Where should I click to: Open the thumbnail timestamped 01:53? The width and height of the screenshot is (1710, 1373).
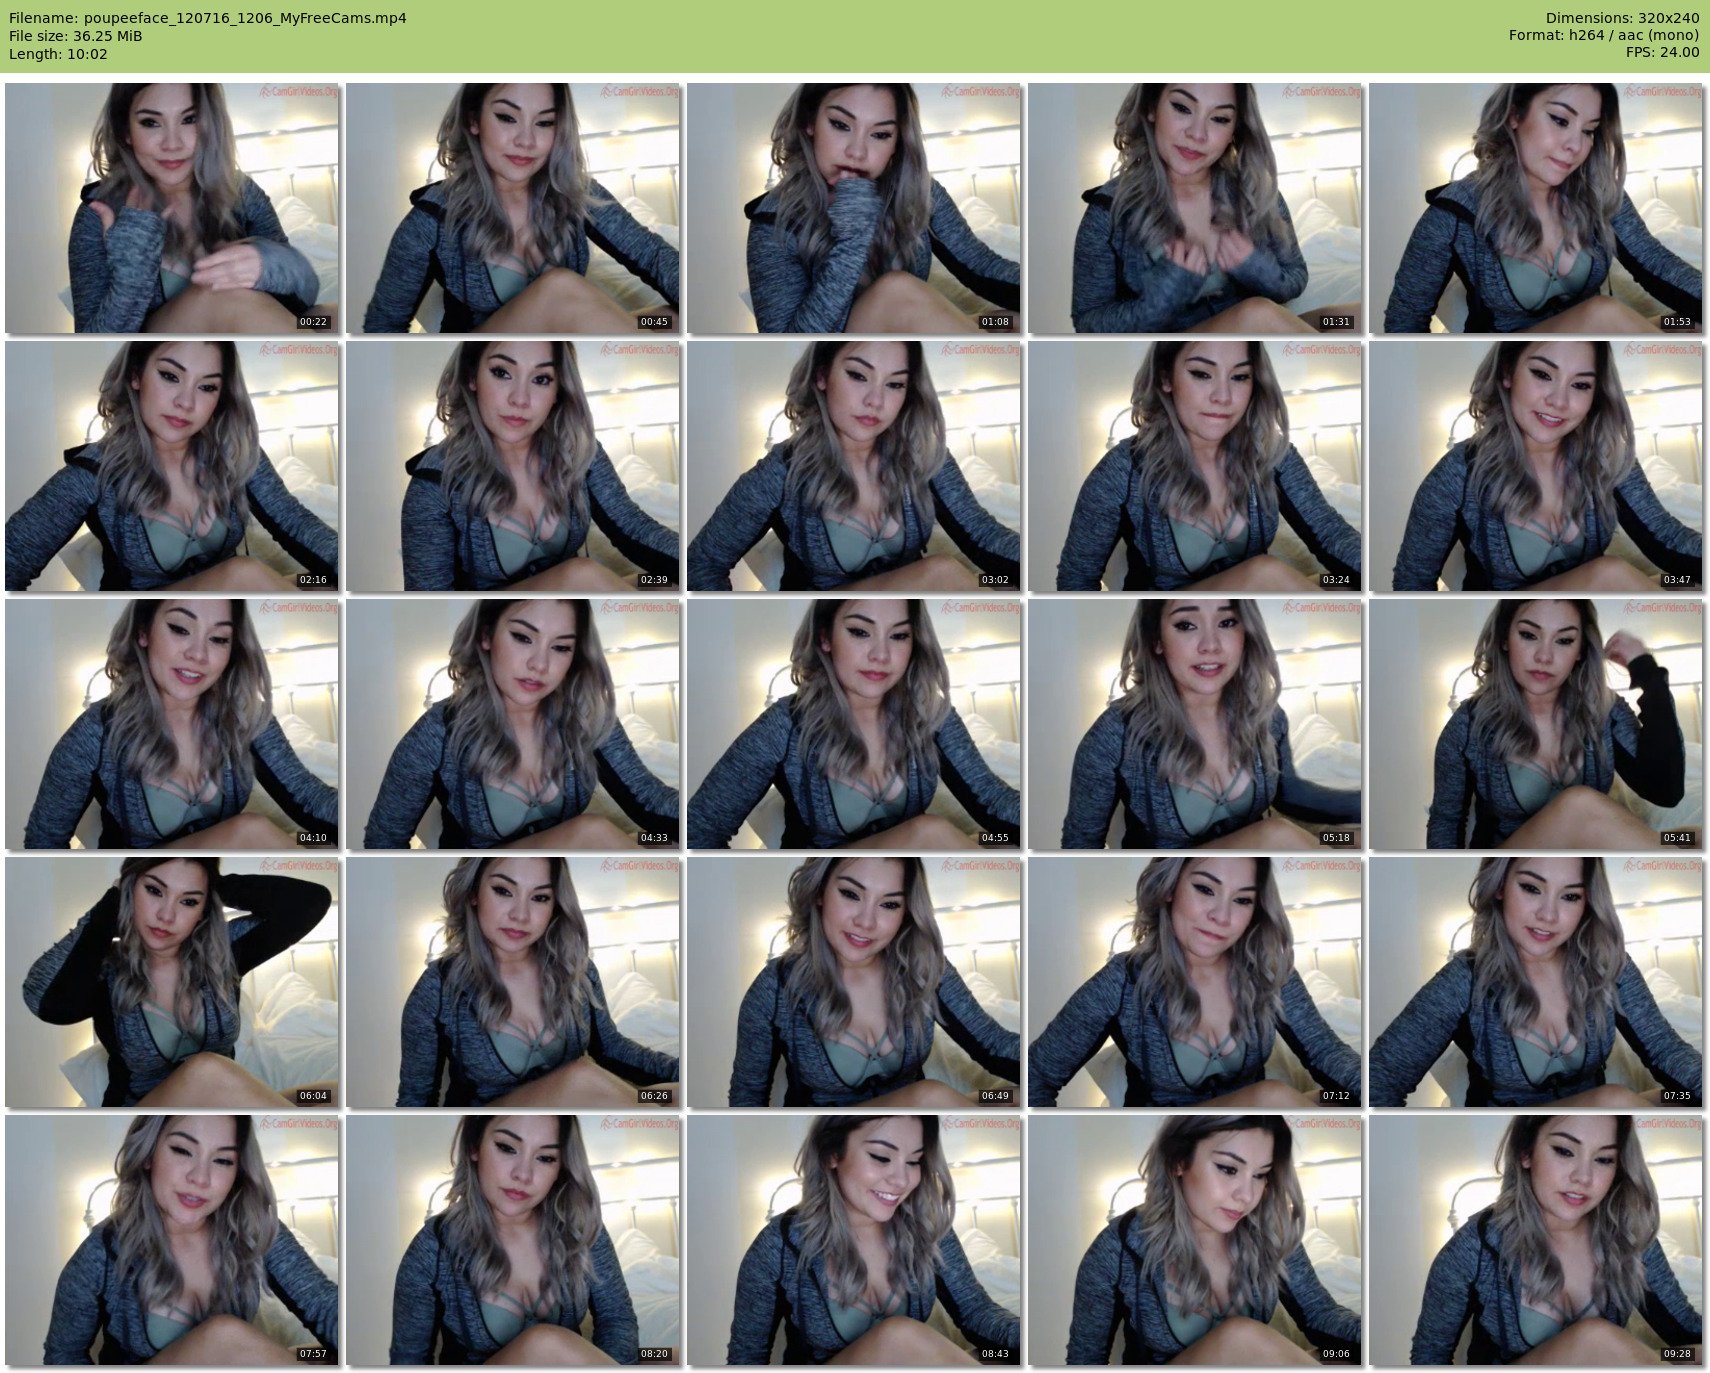coord(1536,208)
